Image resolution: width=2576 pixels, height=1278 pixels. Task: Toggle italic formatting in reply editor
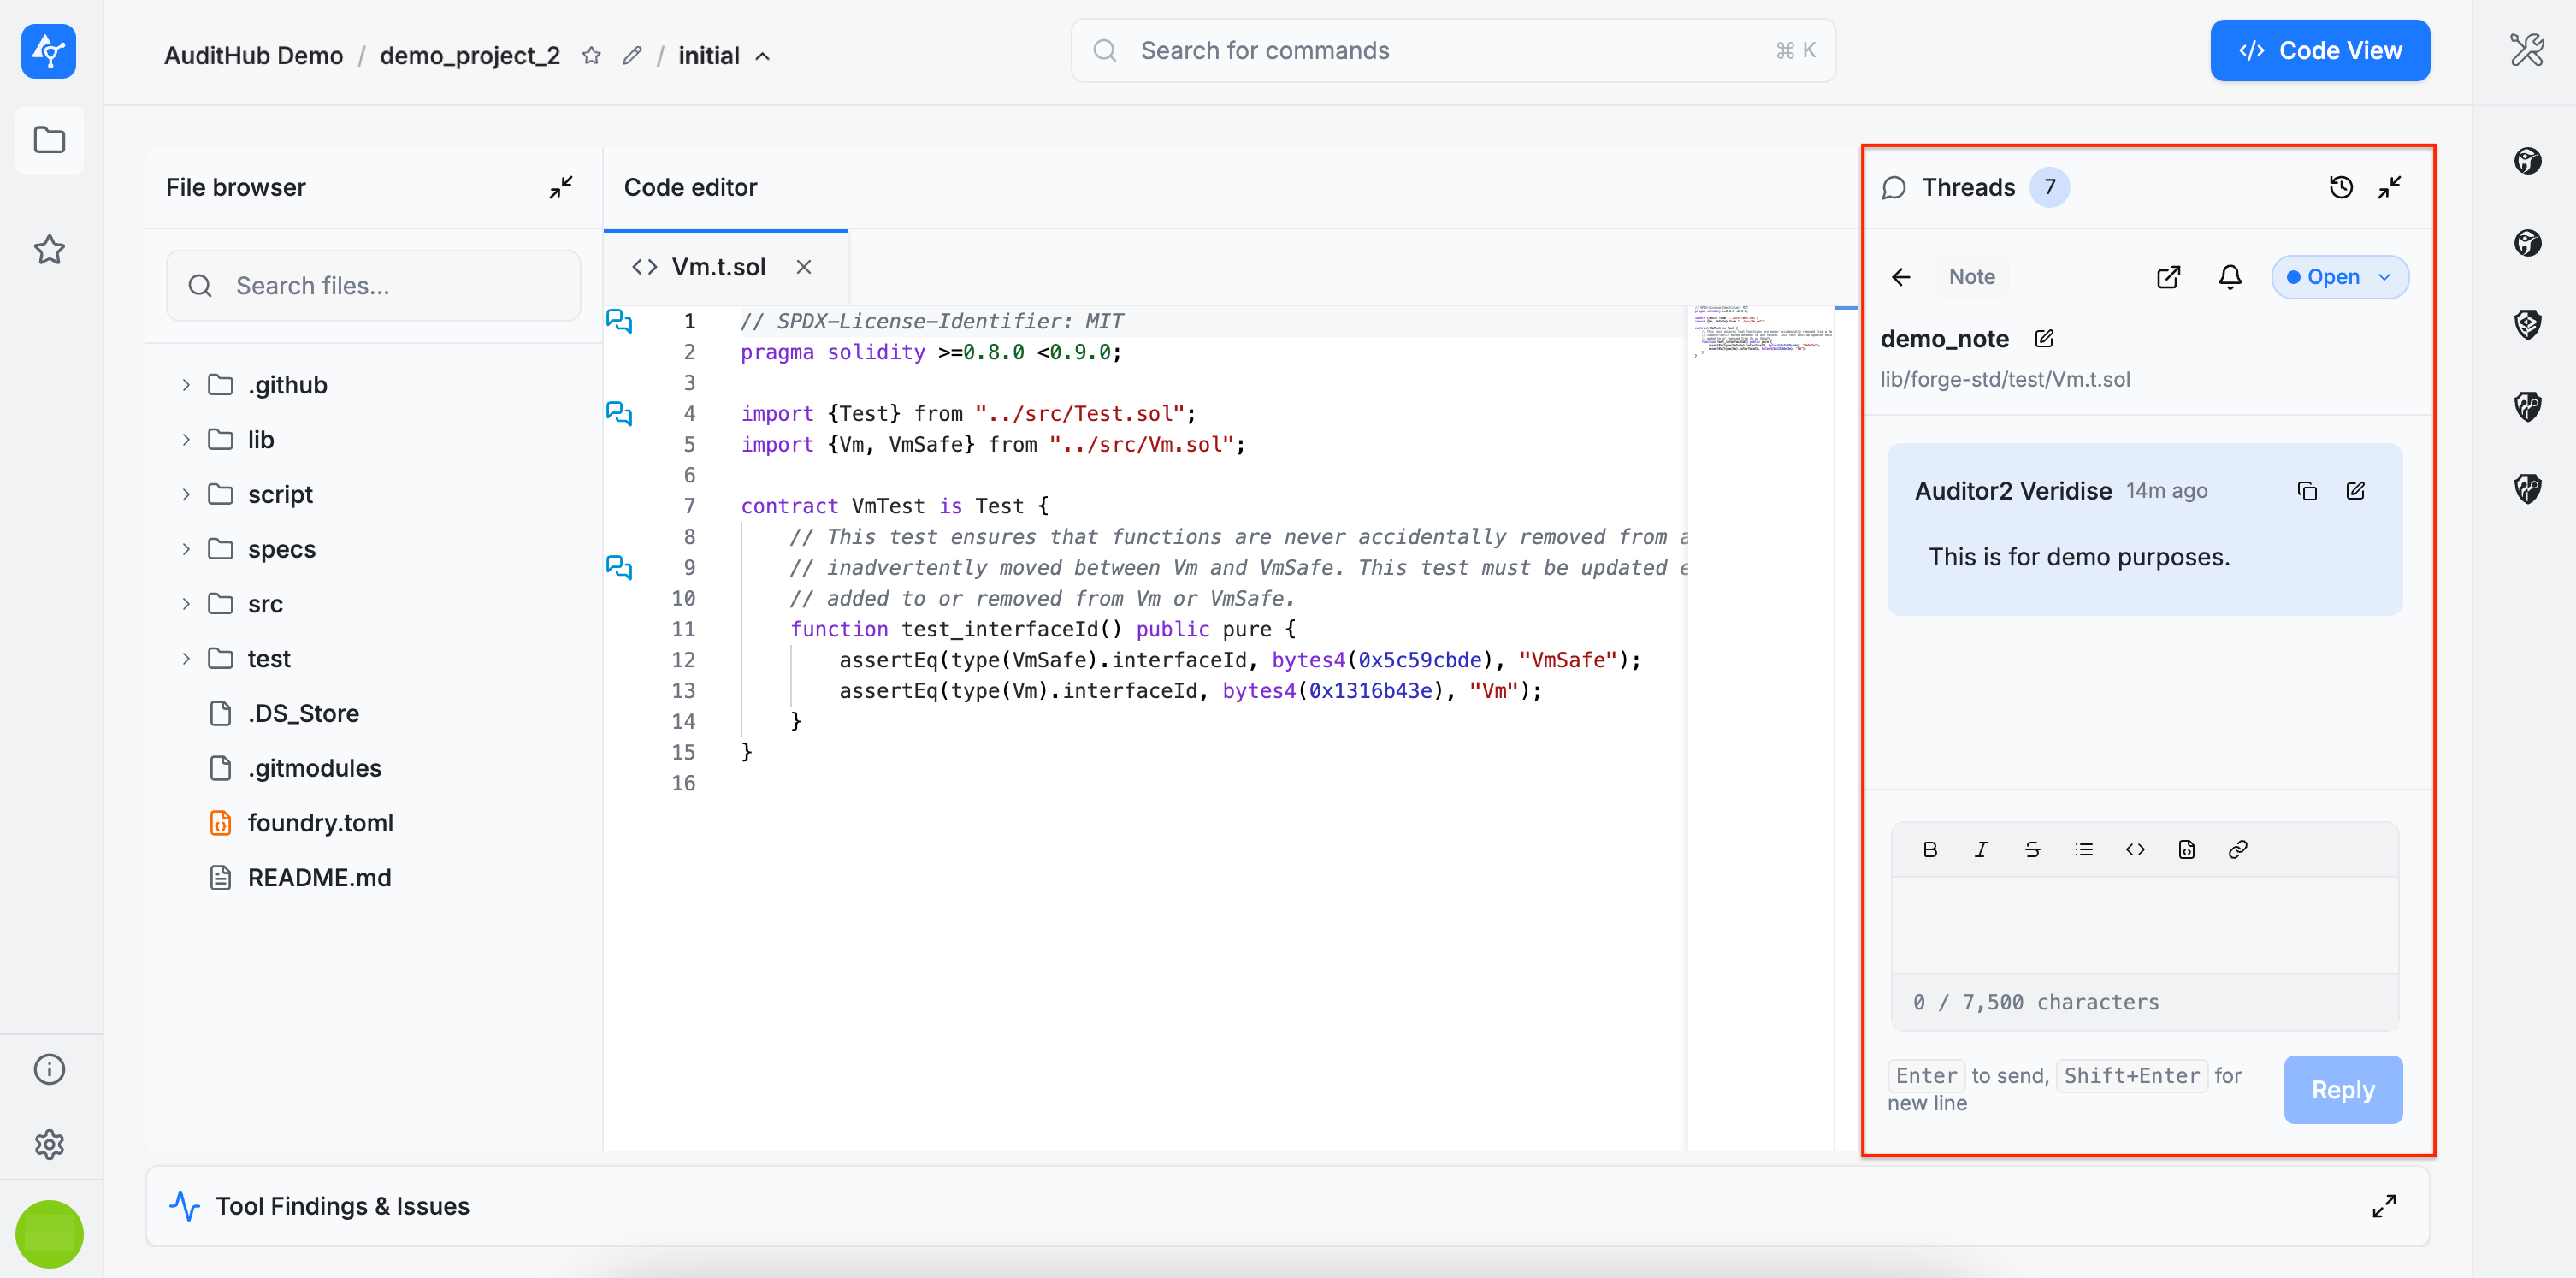click(1981, 849)
